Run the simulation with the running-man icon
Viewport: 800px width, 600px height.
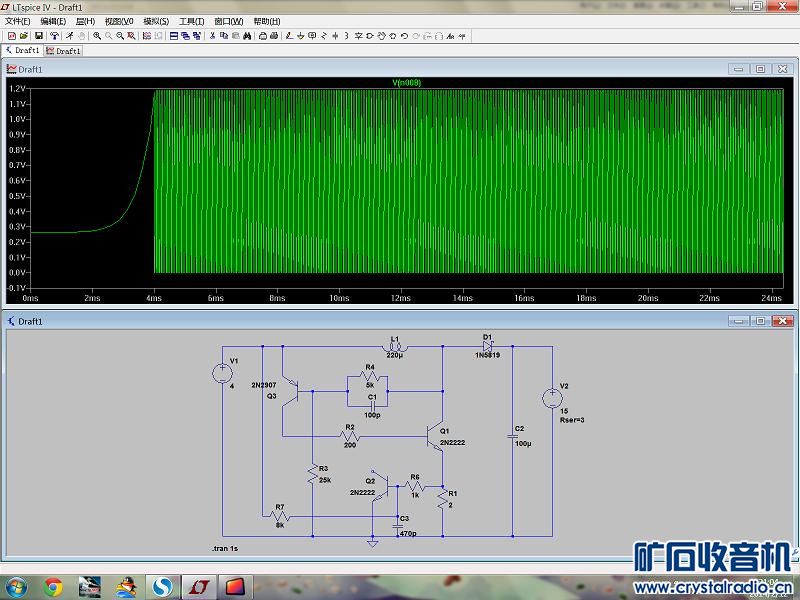point(70,36)
